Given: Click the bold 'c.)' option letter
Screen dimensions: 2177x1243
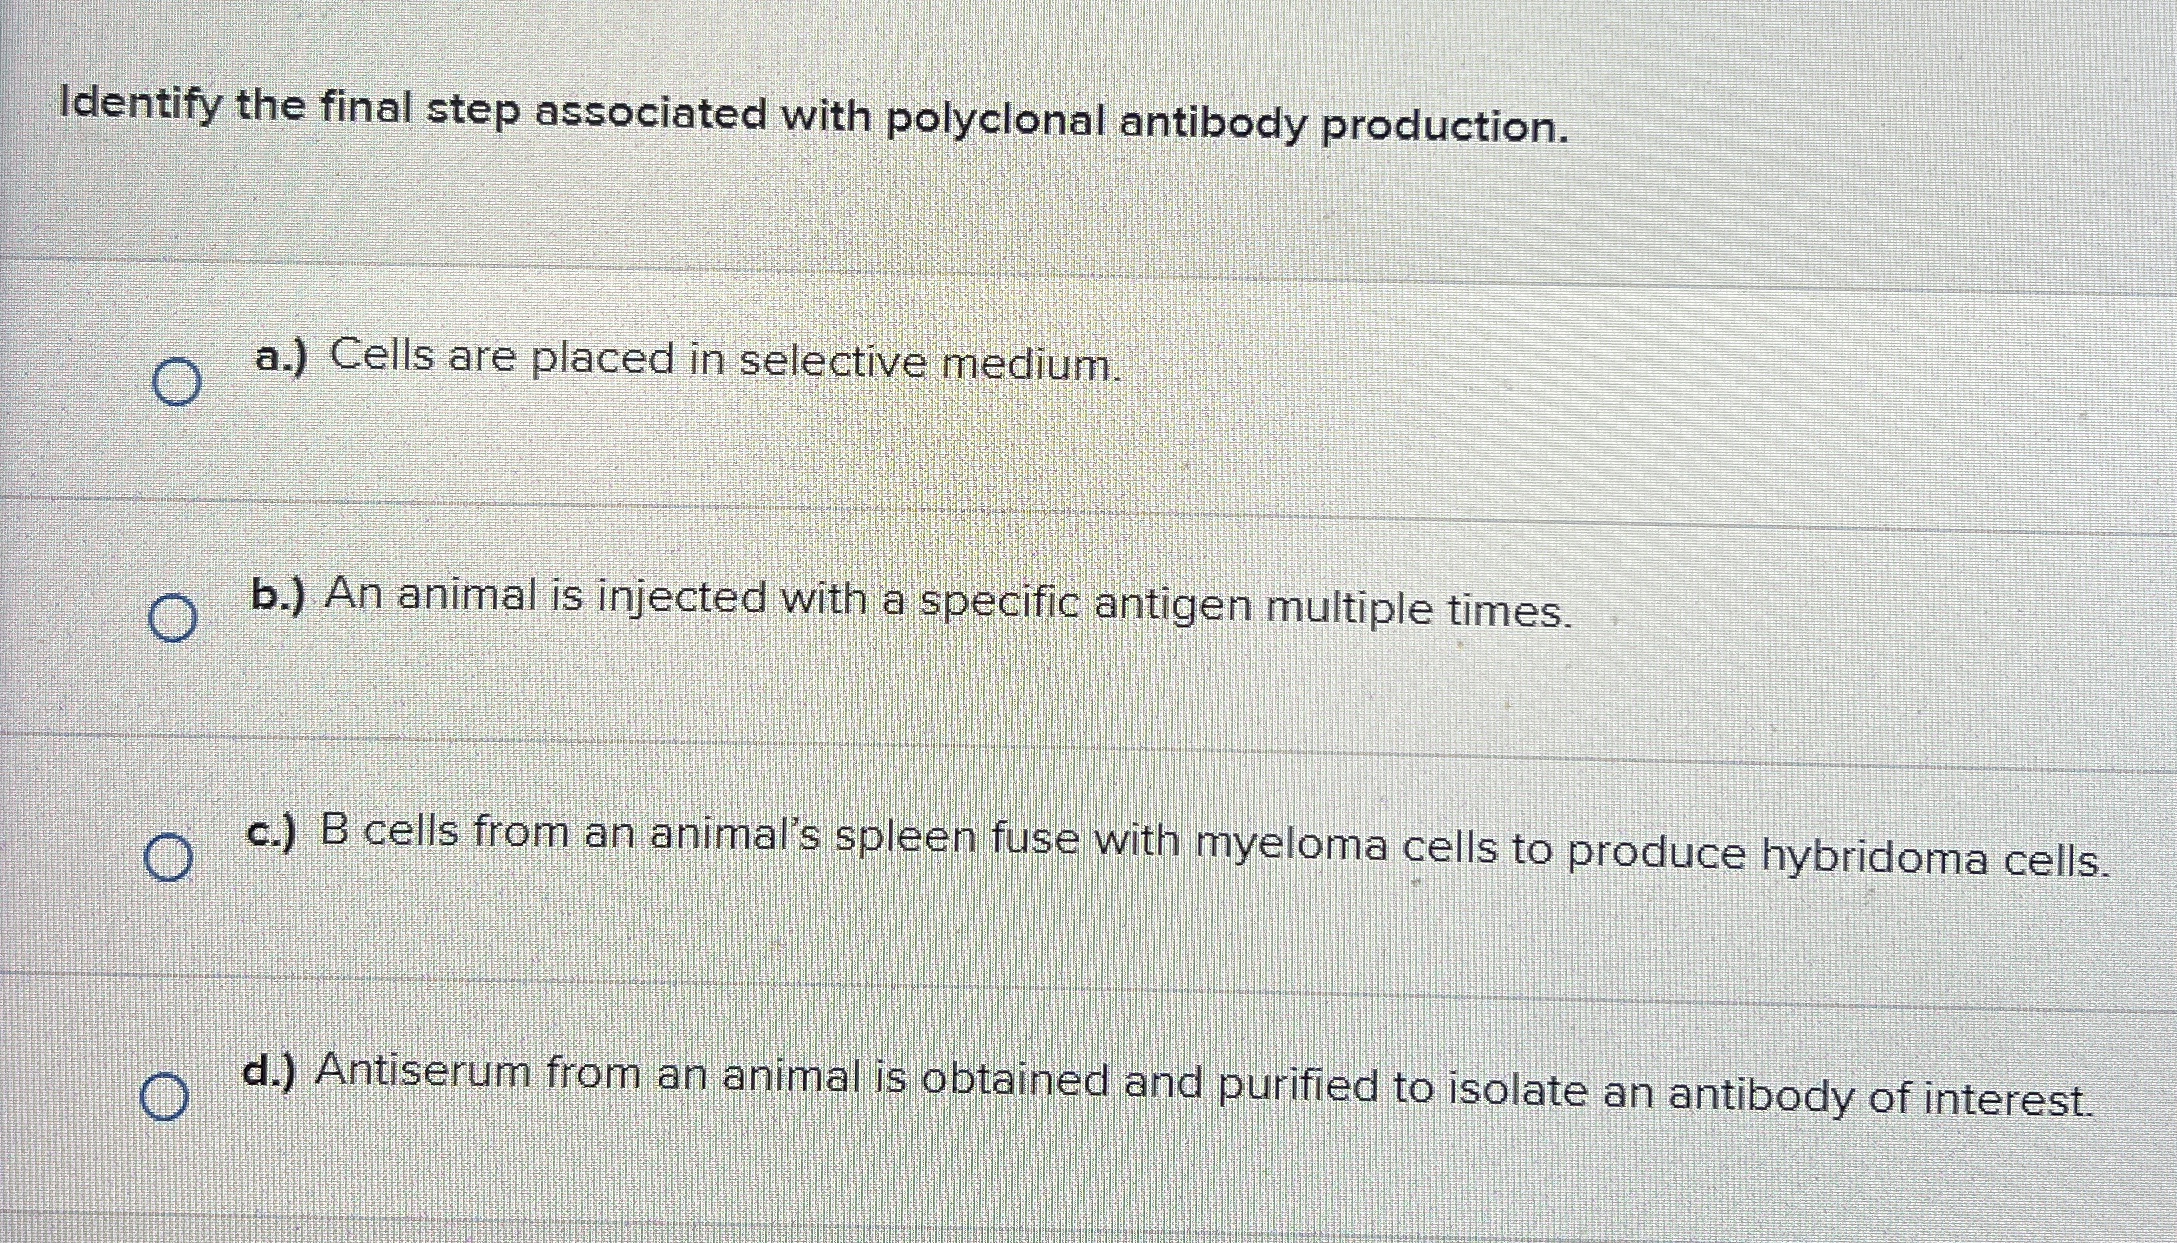Looking at the screenshot, I should 271,832.
